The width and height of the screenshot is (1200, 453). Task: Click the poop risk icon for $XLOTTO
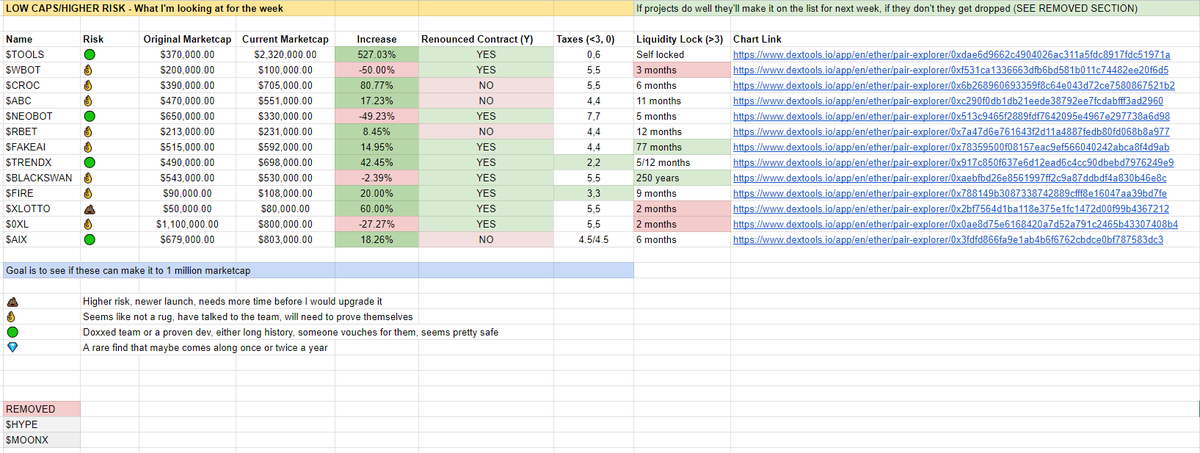coord(89,209)
